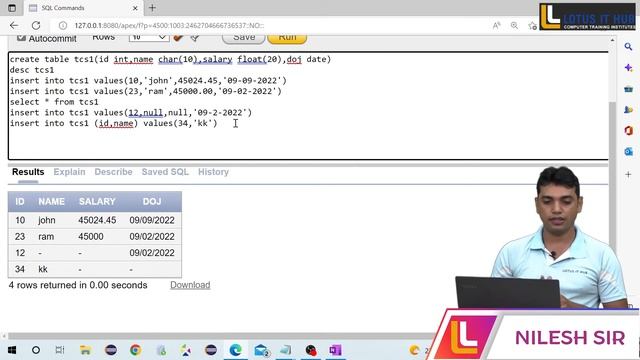
Task: Go back in the browser
Action: pos(14,25)
